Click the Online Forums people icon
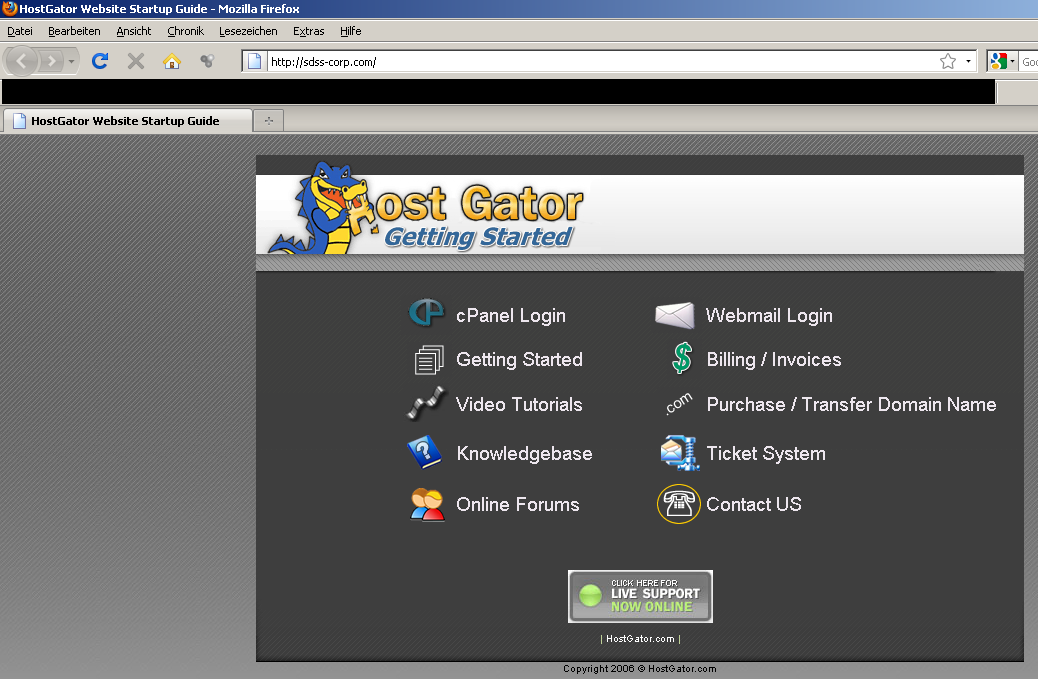 (428, 504)
